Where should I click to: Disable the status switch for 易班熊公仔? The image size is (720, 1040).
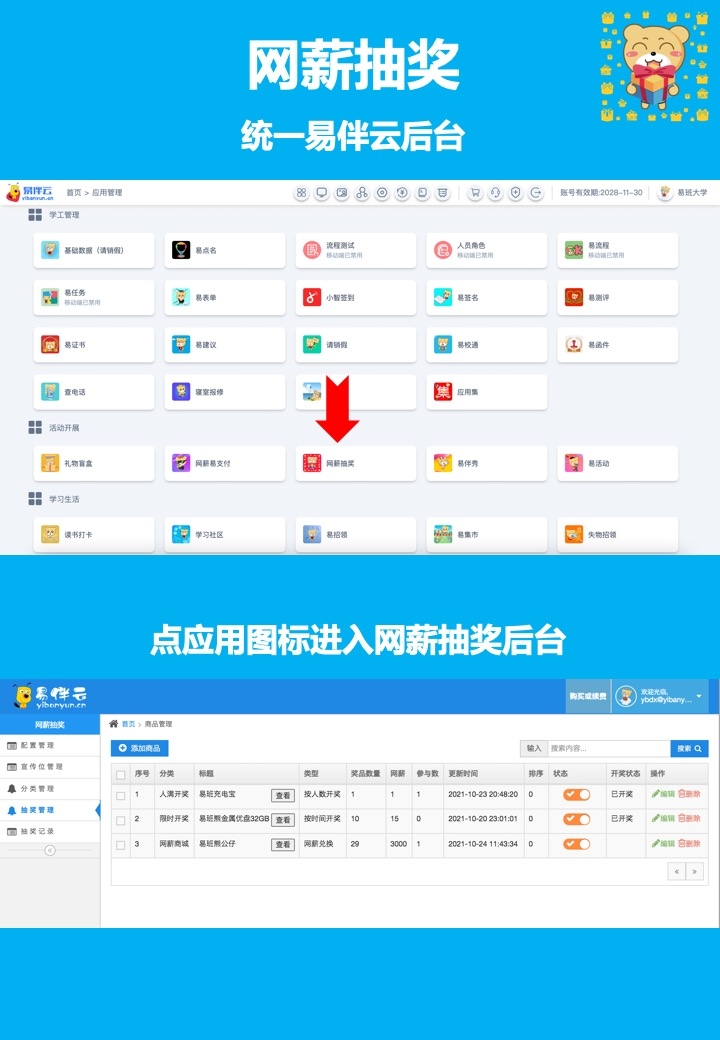577,844
